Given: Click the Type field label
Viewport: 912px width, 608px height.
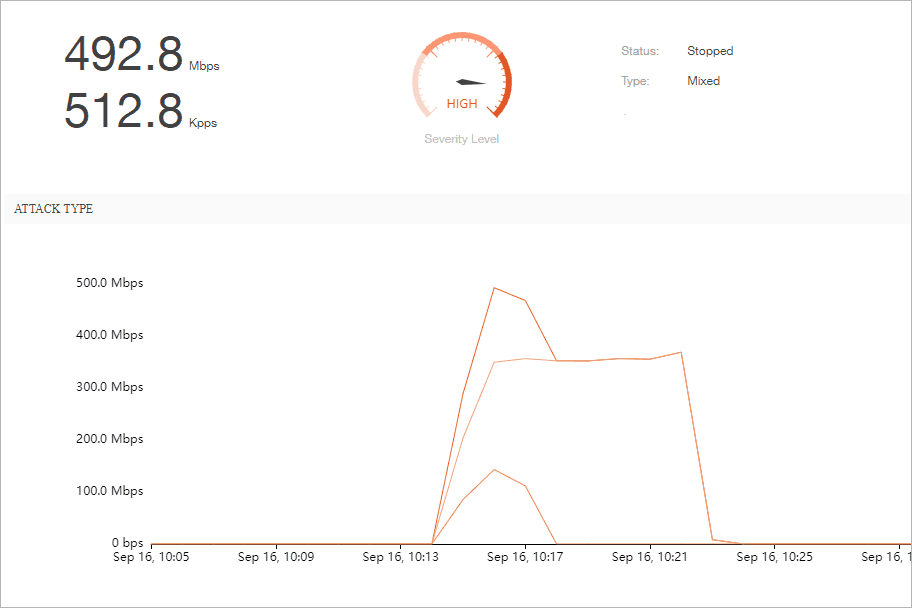Looking at the screenshot, I should [x=634, y=81].
